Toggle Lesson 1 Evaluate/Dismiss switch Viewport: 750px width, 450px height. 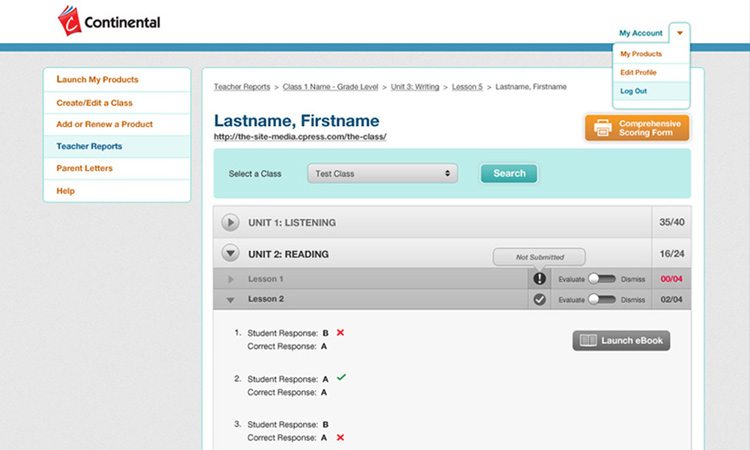(602, 279)
